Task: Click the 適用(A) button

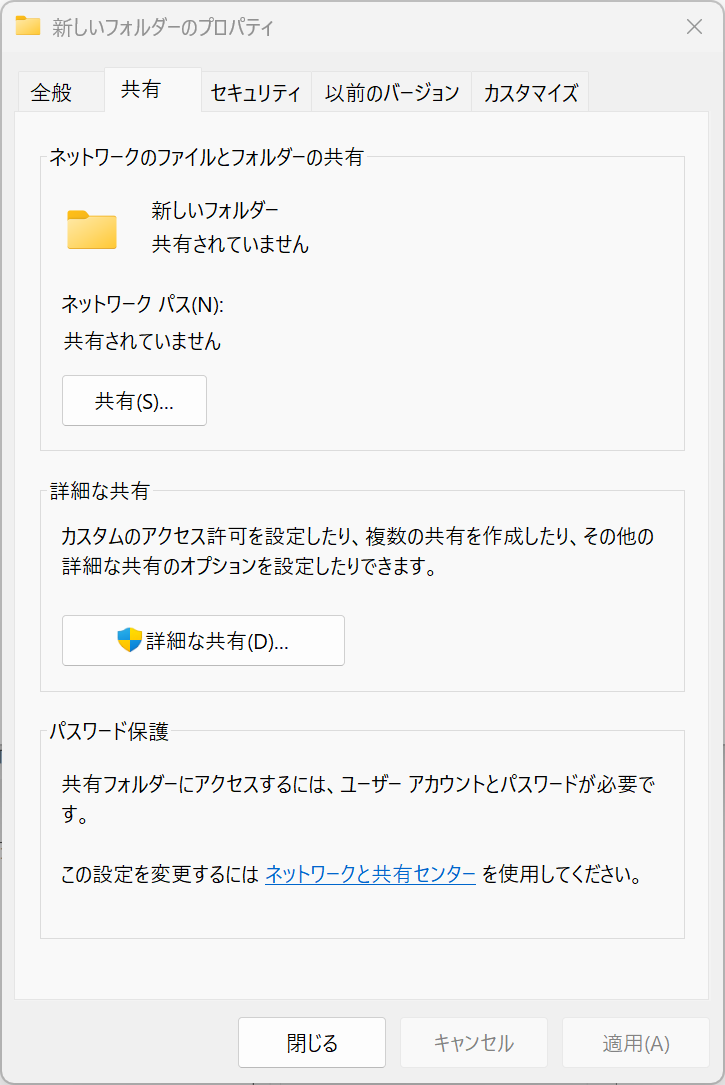Action: click(x=636, y=1043)
